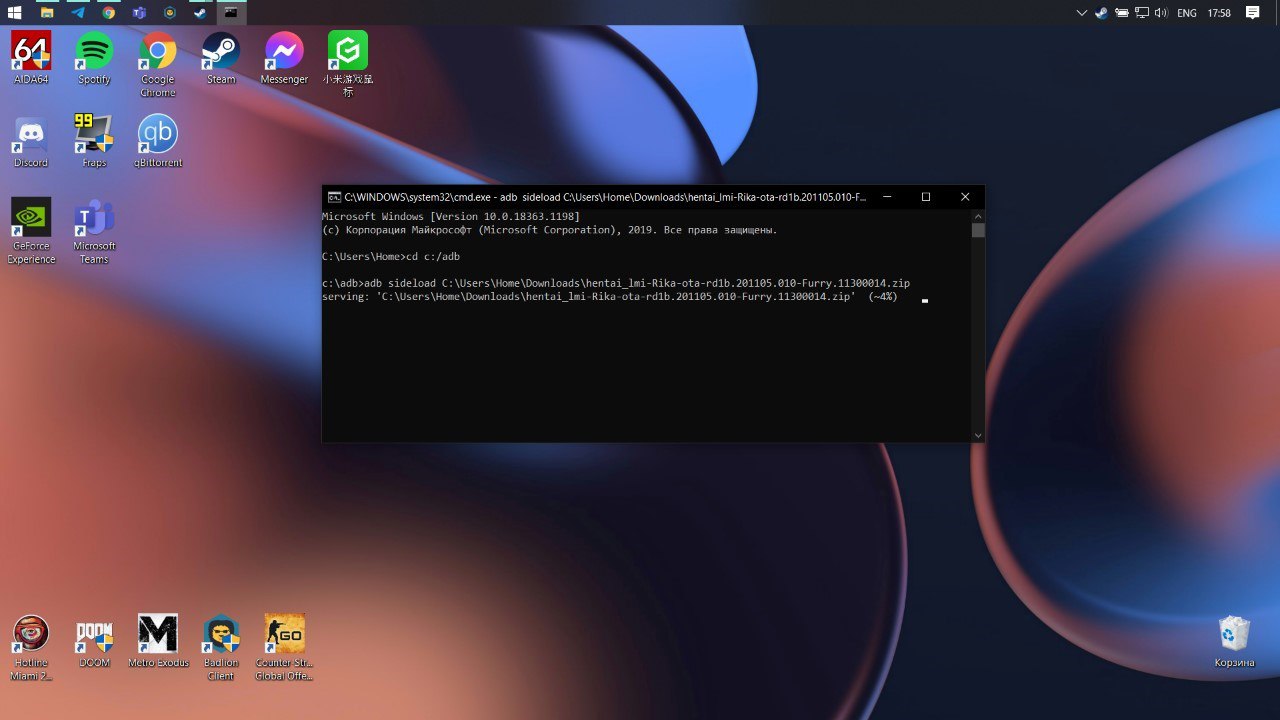1280x720 pixels.
Task: Change the ENG input language
Action: pos(1187,13)
